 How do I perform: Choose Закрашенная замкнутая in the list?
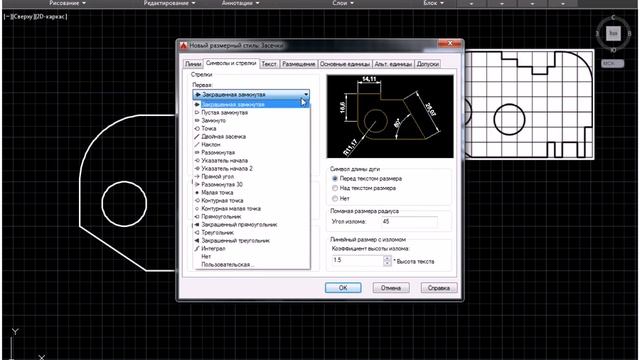pos(251,104)
